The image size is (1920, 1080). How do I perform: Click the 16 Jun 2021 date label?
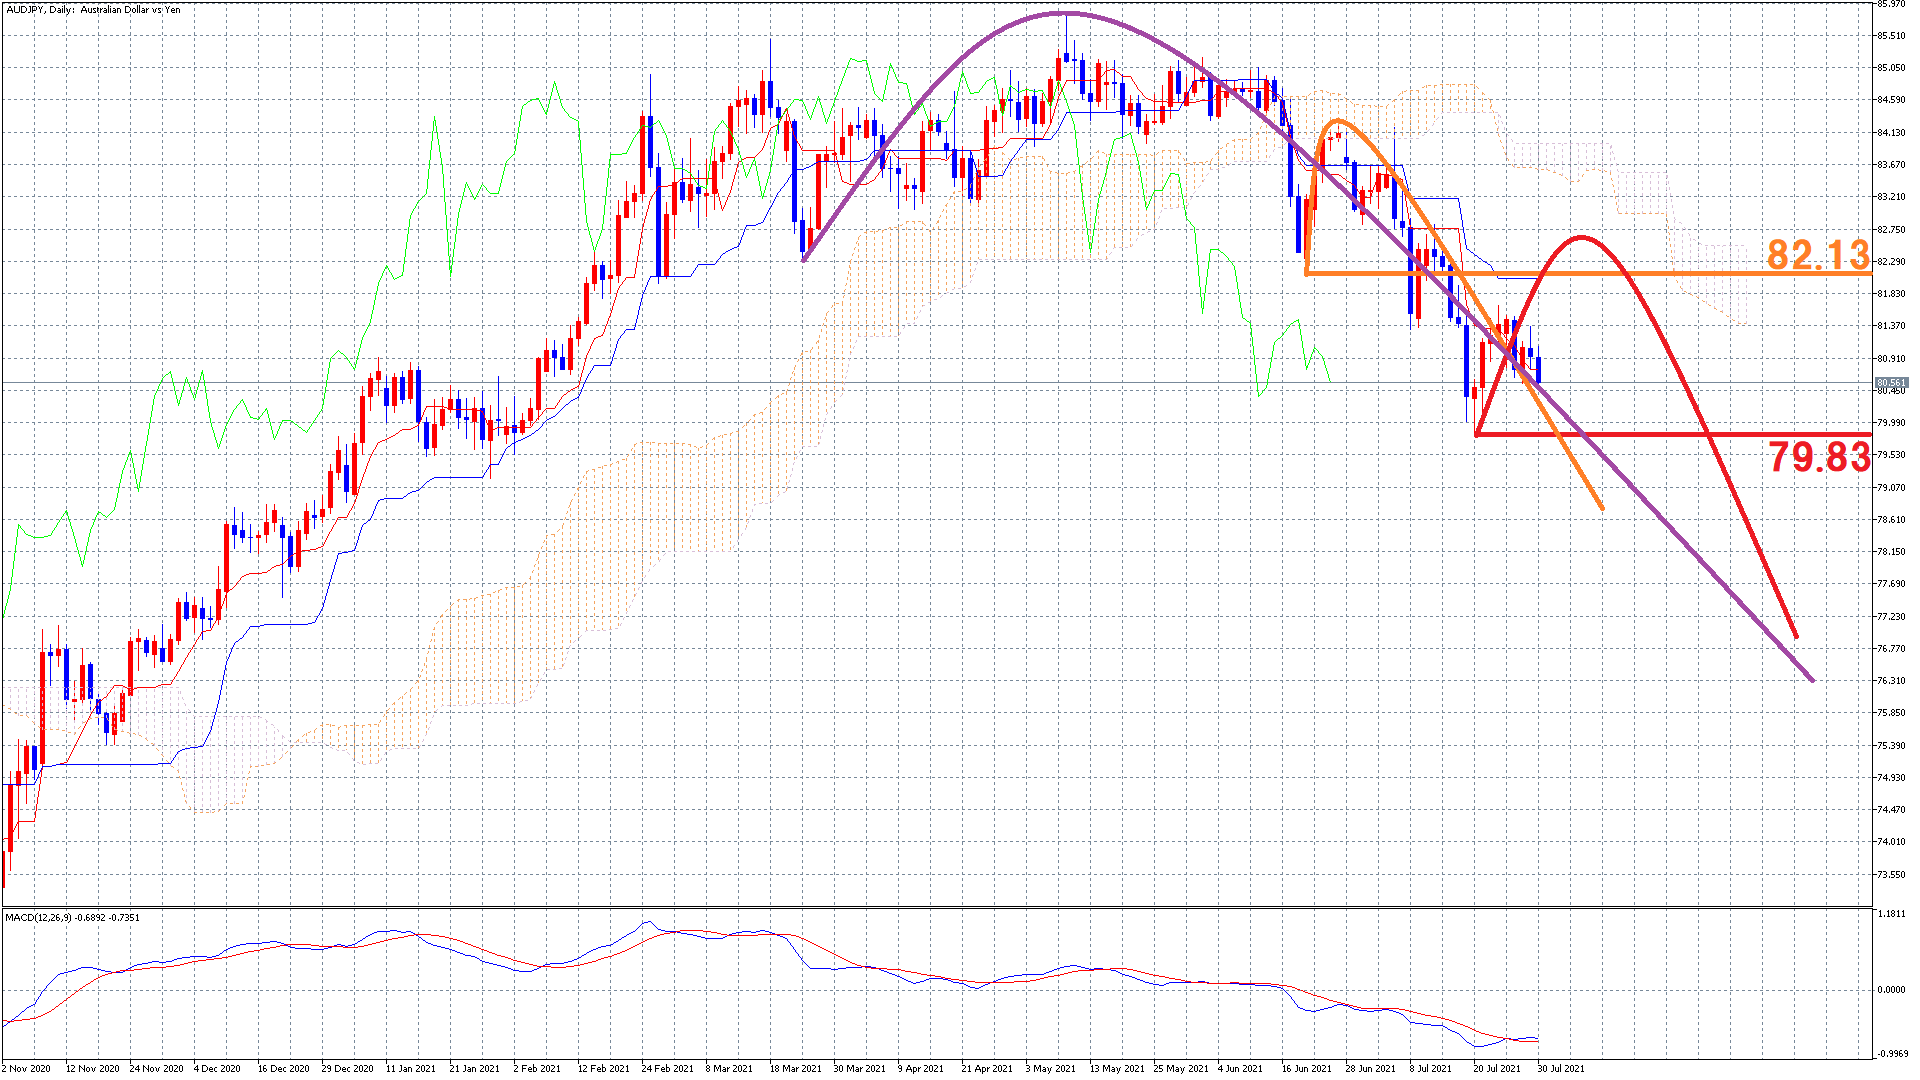[x=1306, y=1068]
